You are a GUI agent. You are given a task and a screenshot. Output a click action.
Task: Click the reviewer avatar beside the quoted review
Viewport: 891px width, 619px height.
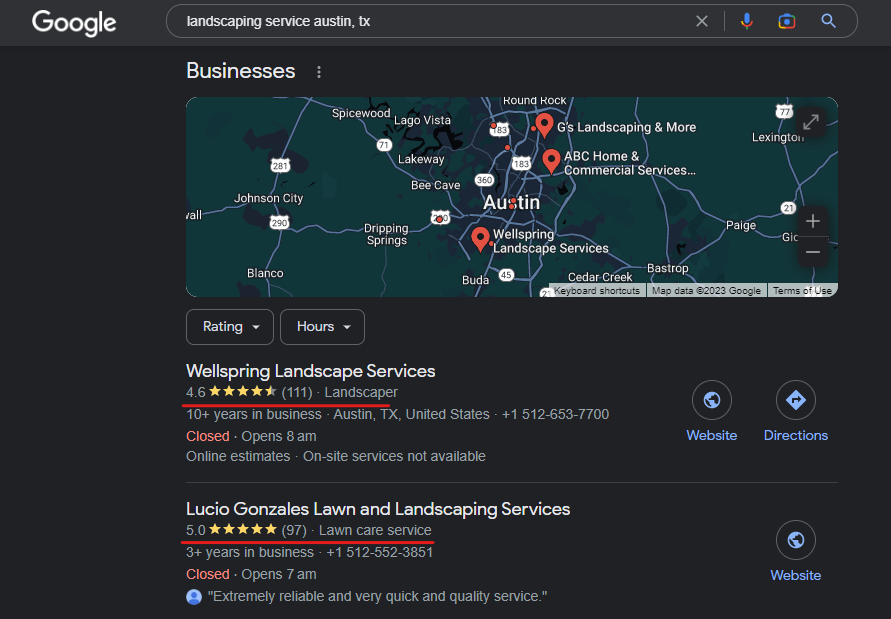pyautogui.click(x=194, y=597)
